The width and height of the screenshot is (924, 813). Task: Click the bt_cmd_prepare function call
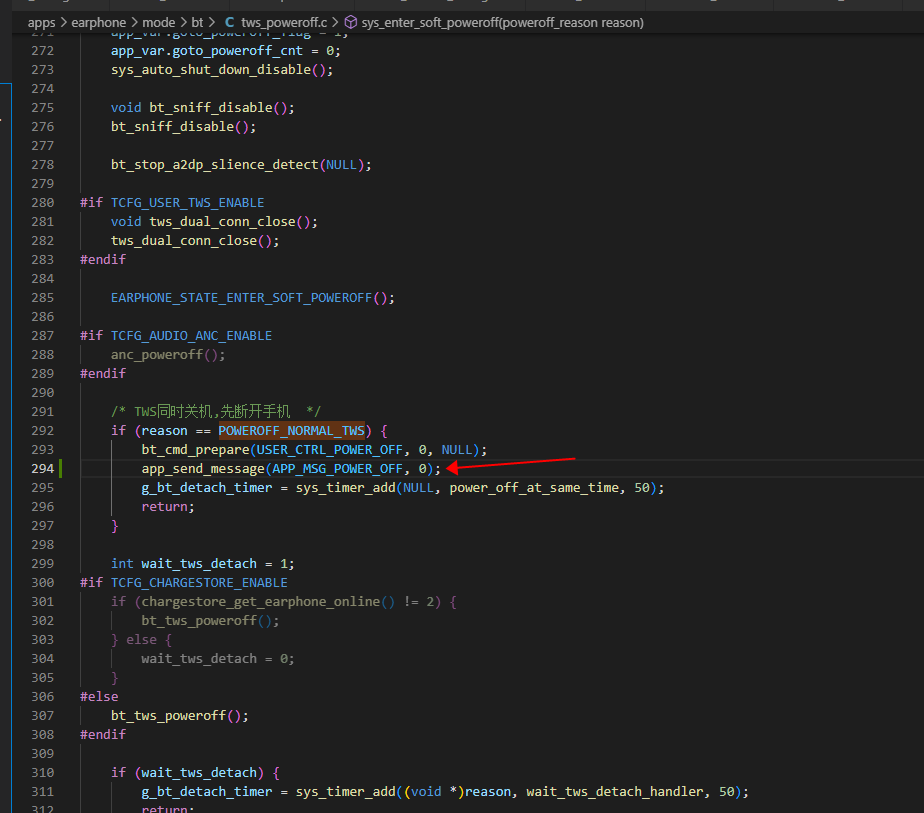click(x=196, y=450)
